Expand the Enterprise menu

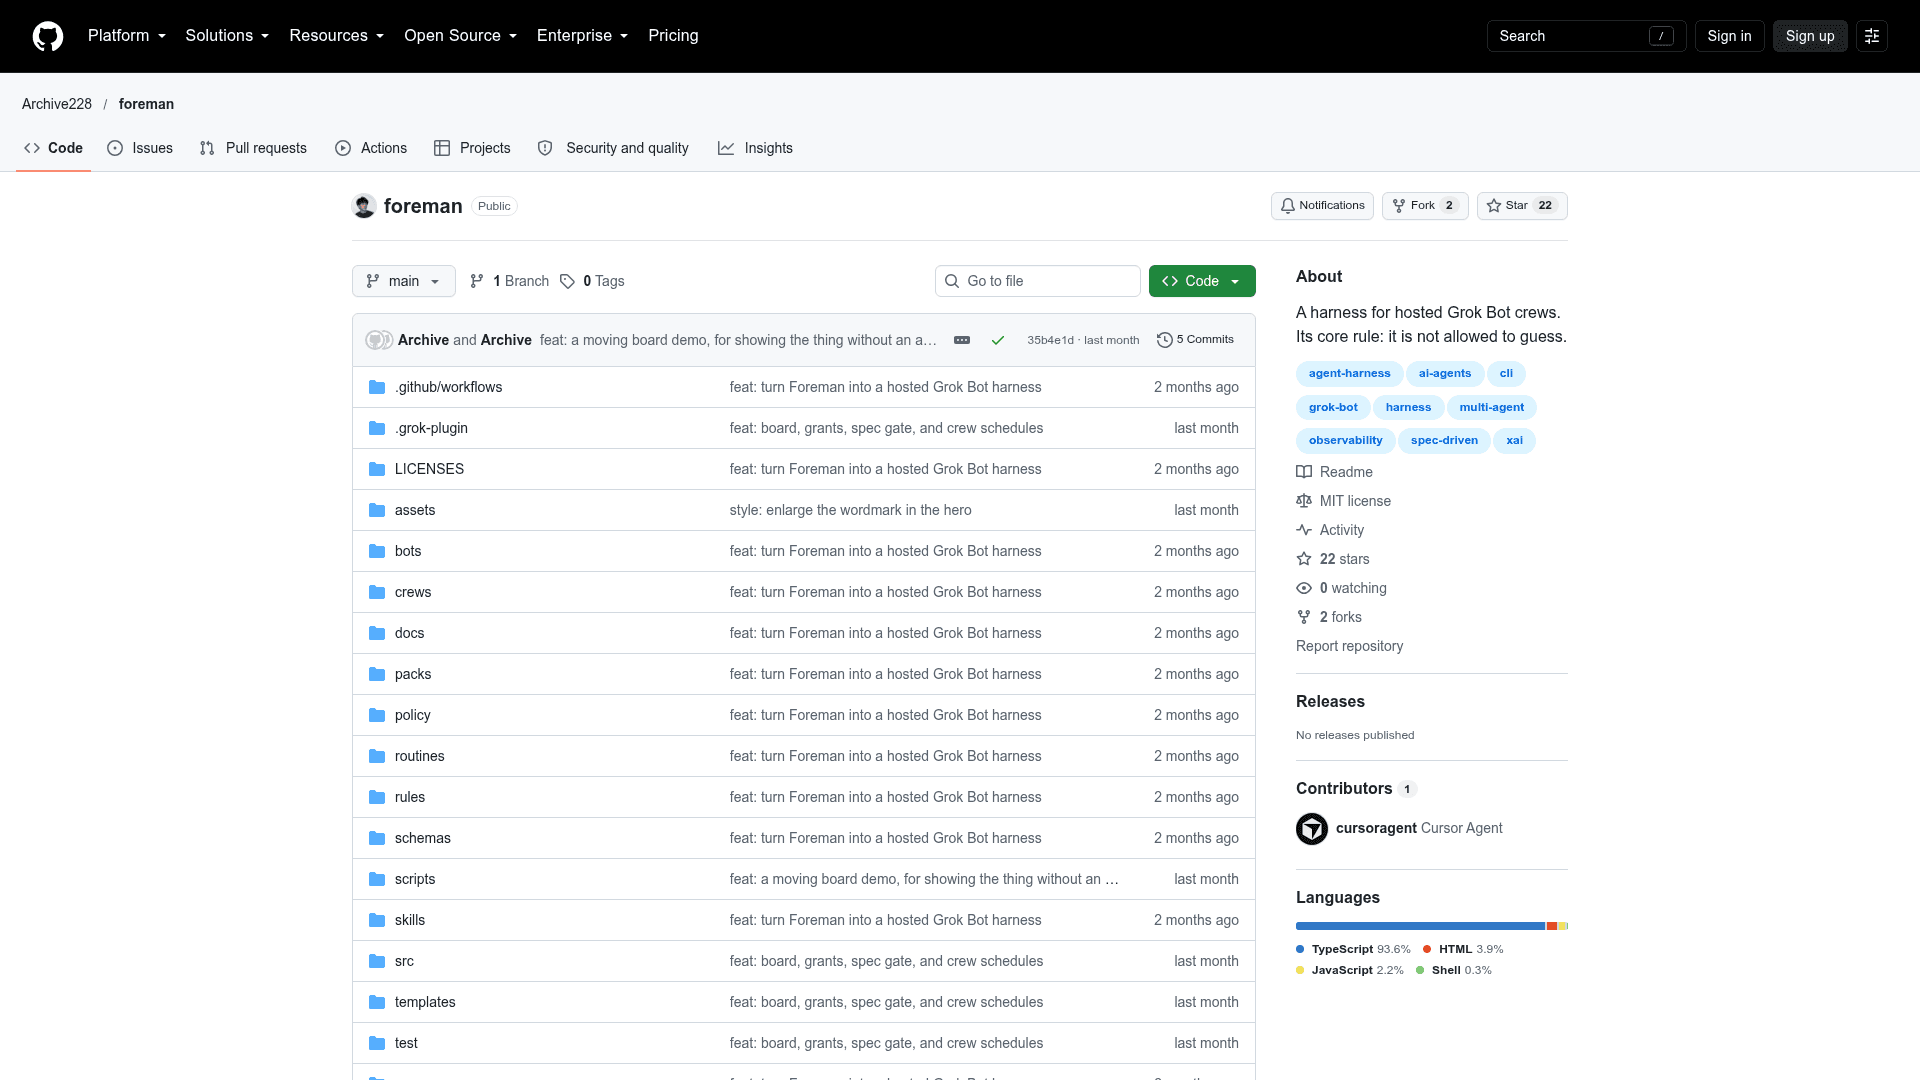[583, 36]
